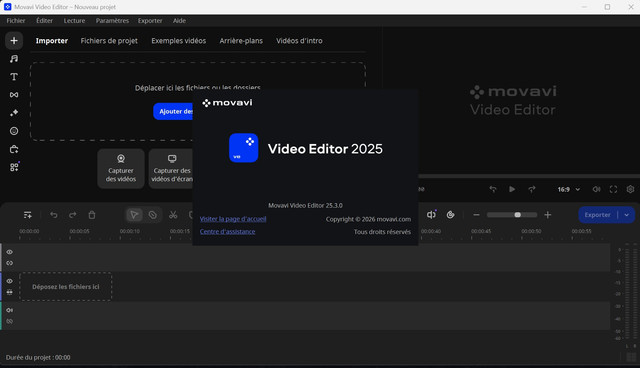The image size is (640, 368).
Task: Toggle visibility eye of main video track
Action: (x=9, y=281)
